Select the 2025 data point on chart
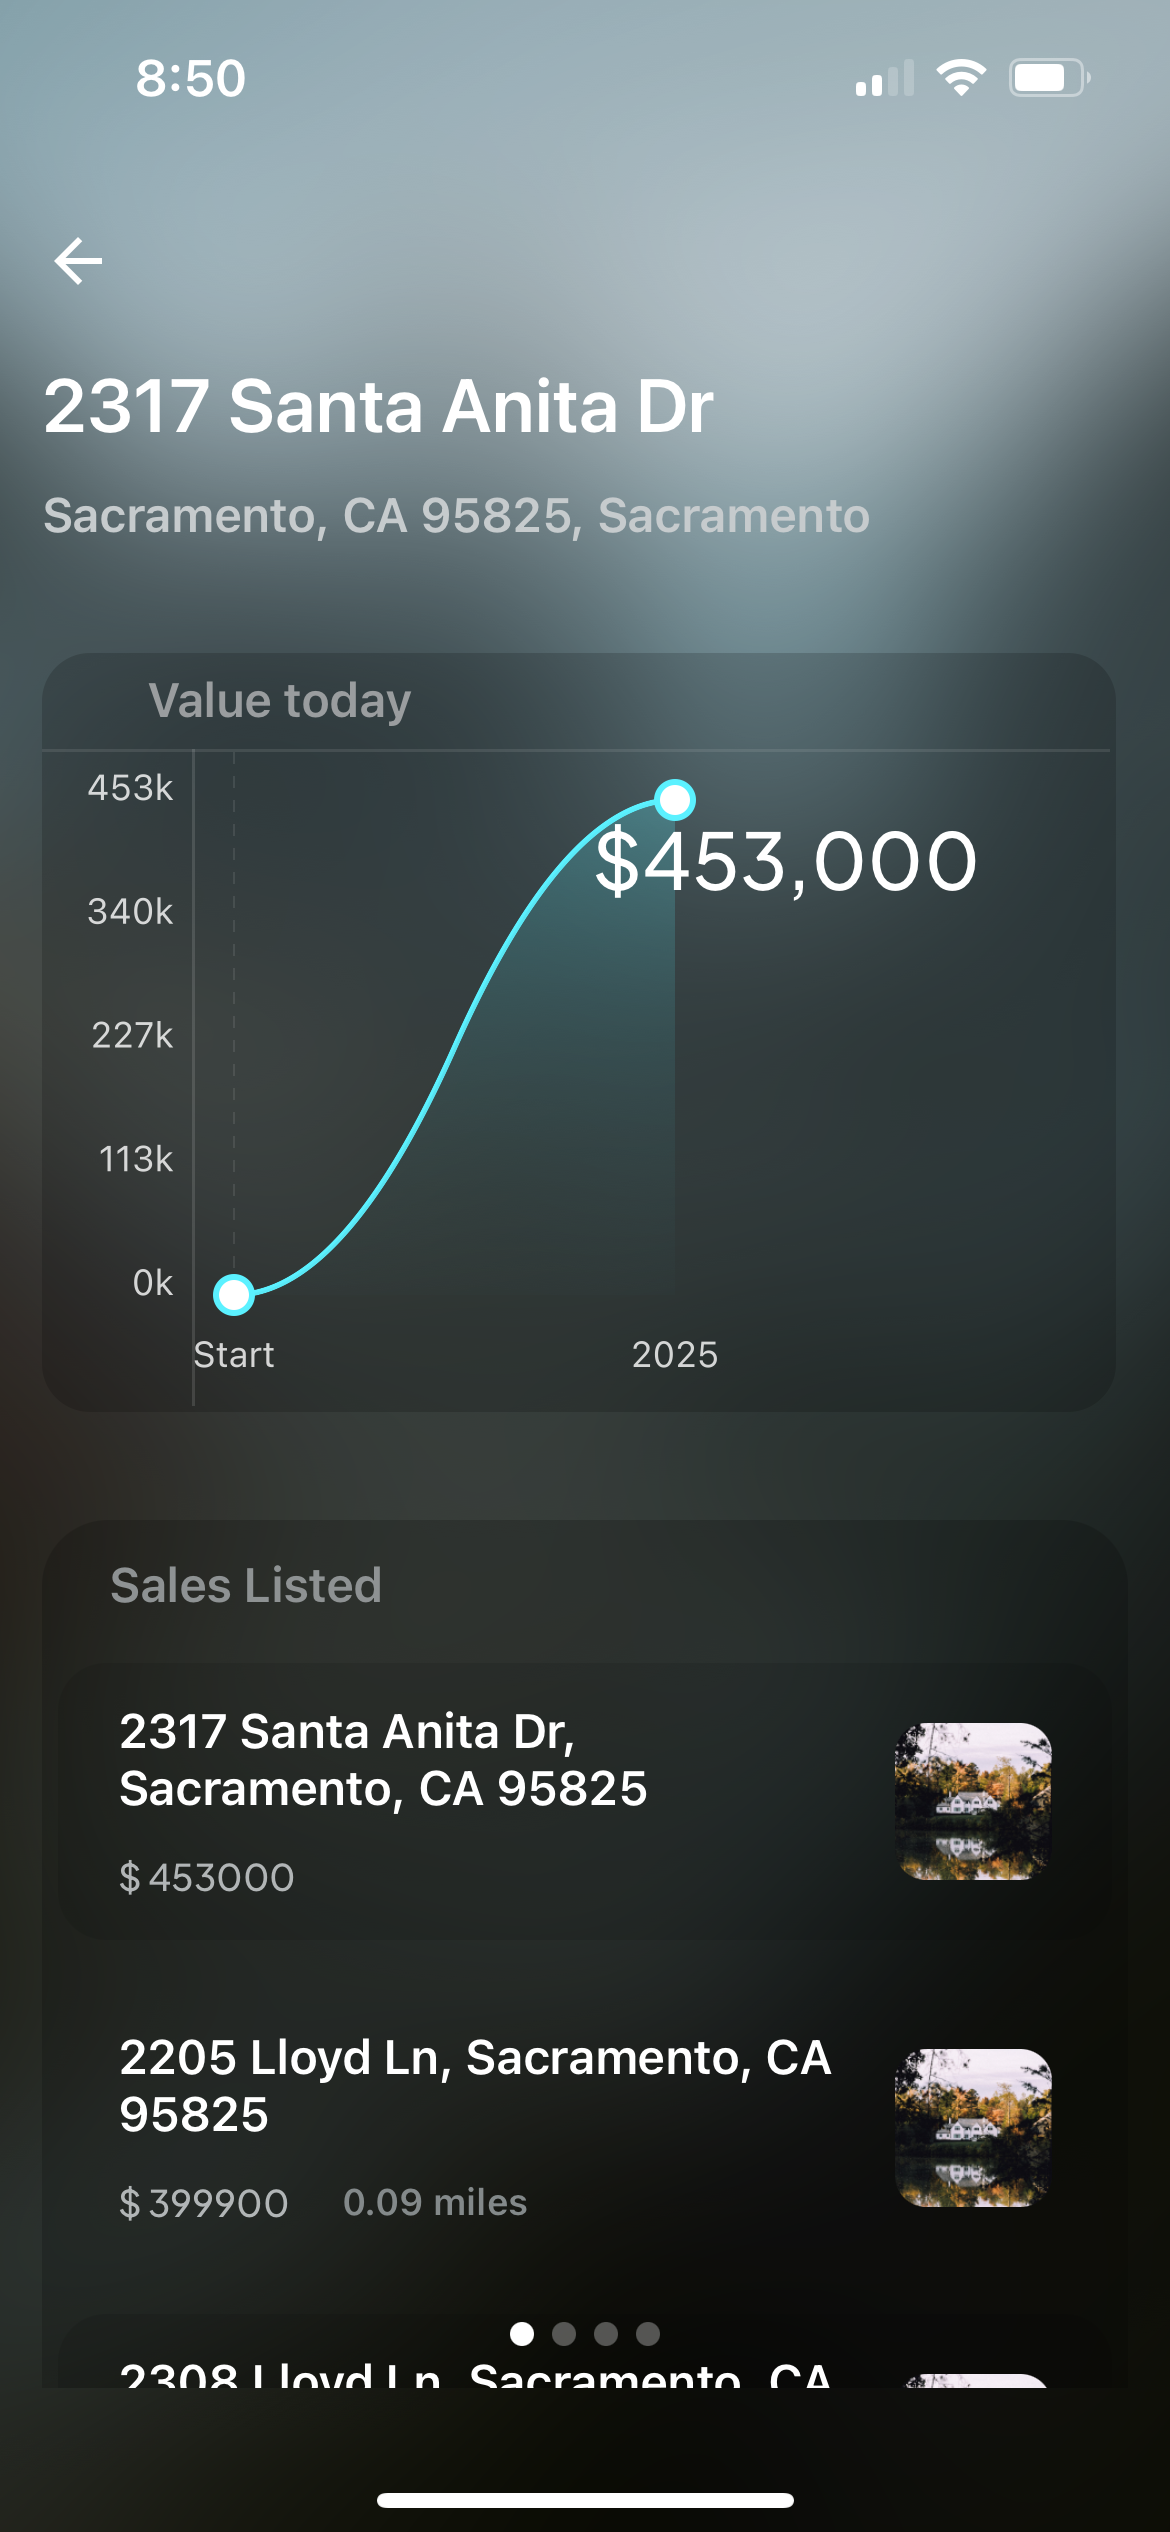 [675, 799]
